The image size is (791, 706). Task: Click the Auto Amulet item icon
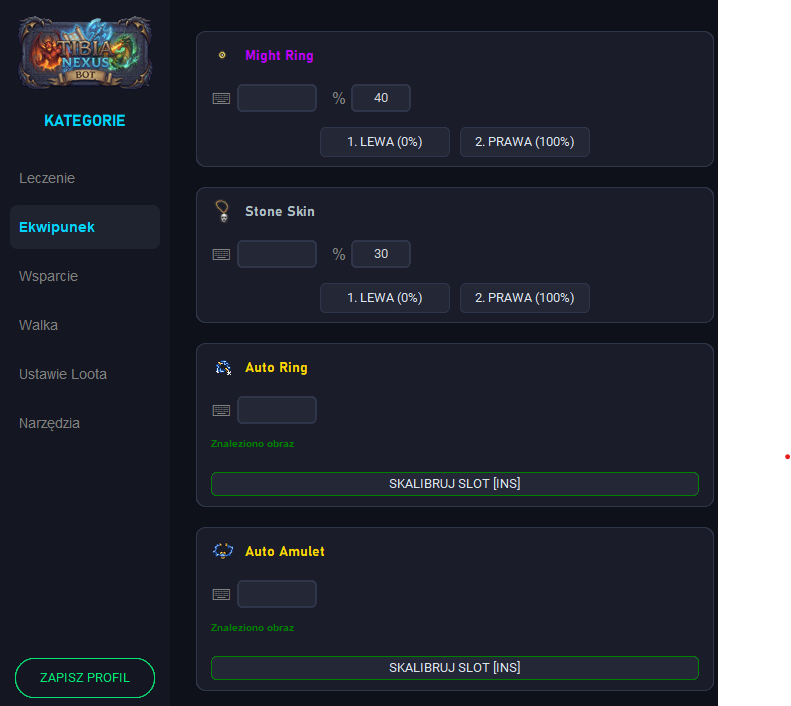[222, 551]
